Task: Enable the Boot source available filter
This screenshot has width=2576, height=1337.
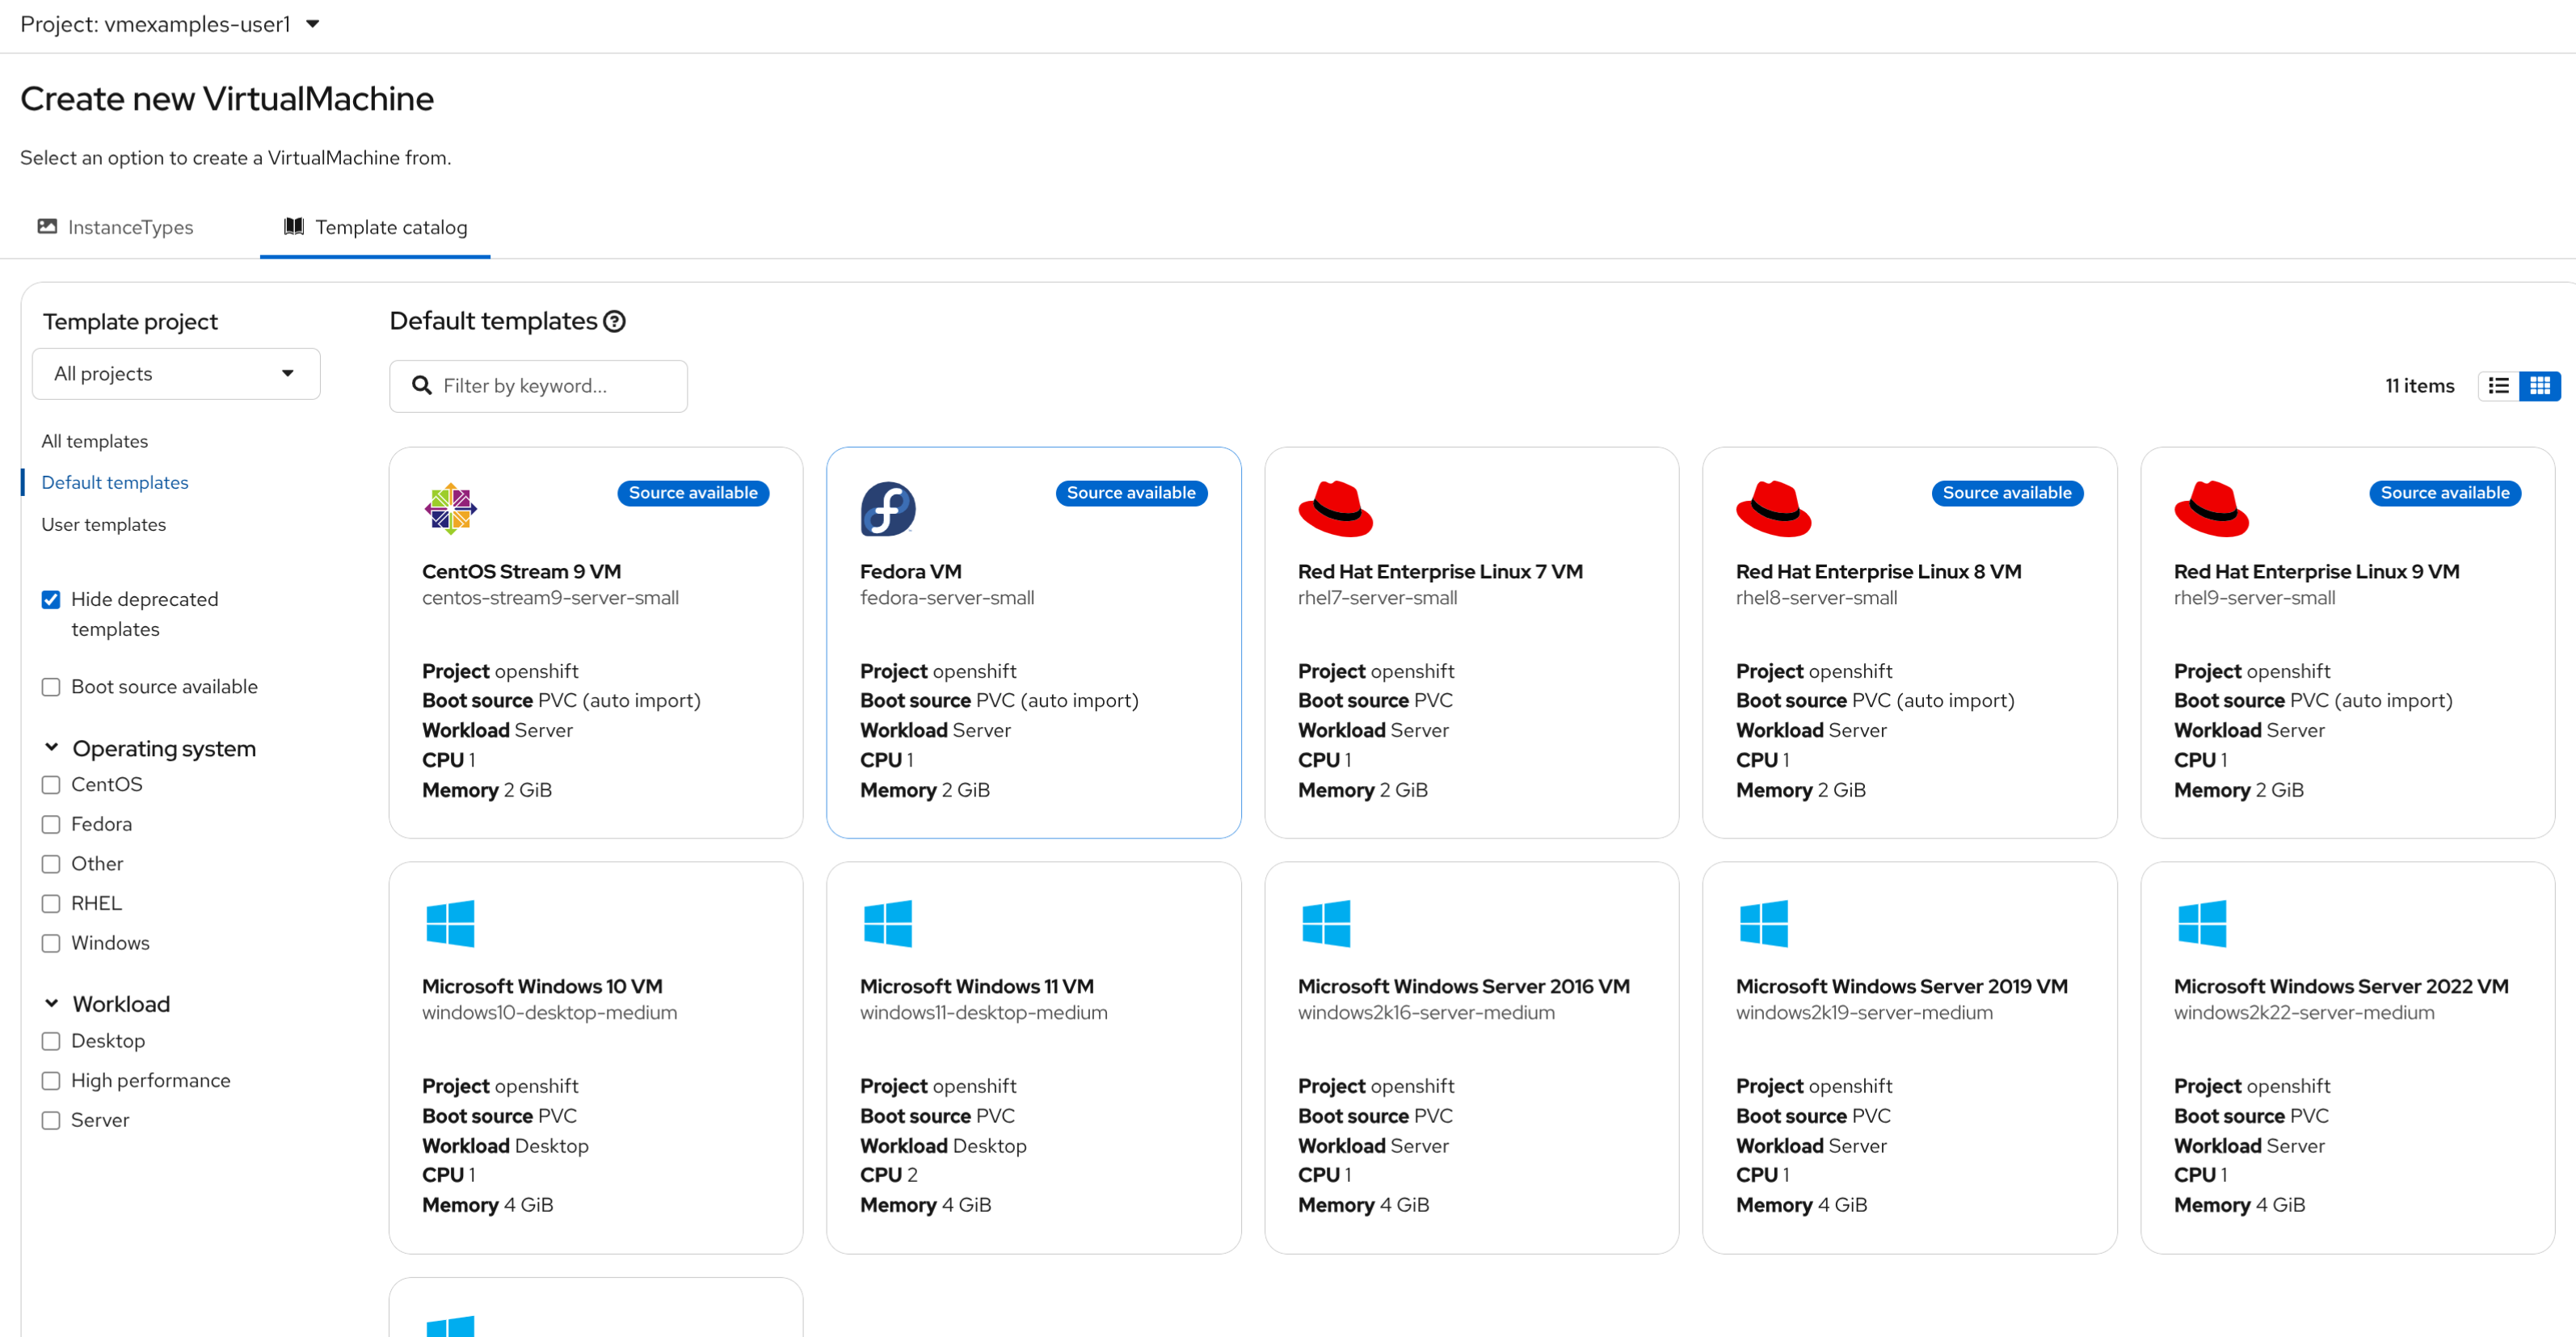Action: click(x=50, y=687)
